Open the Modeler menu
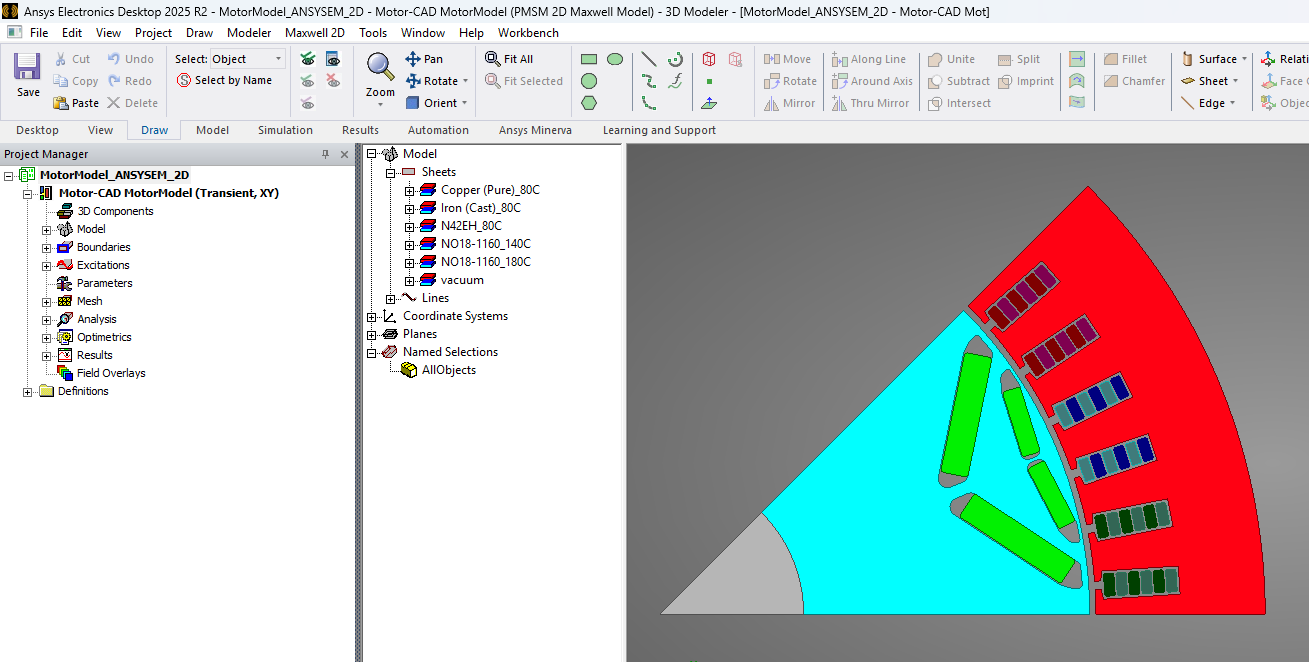This screenshot has height=662, width=1309. point(249,33)
